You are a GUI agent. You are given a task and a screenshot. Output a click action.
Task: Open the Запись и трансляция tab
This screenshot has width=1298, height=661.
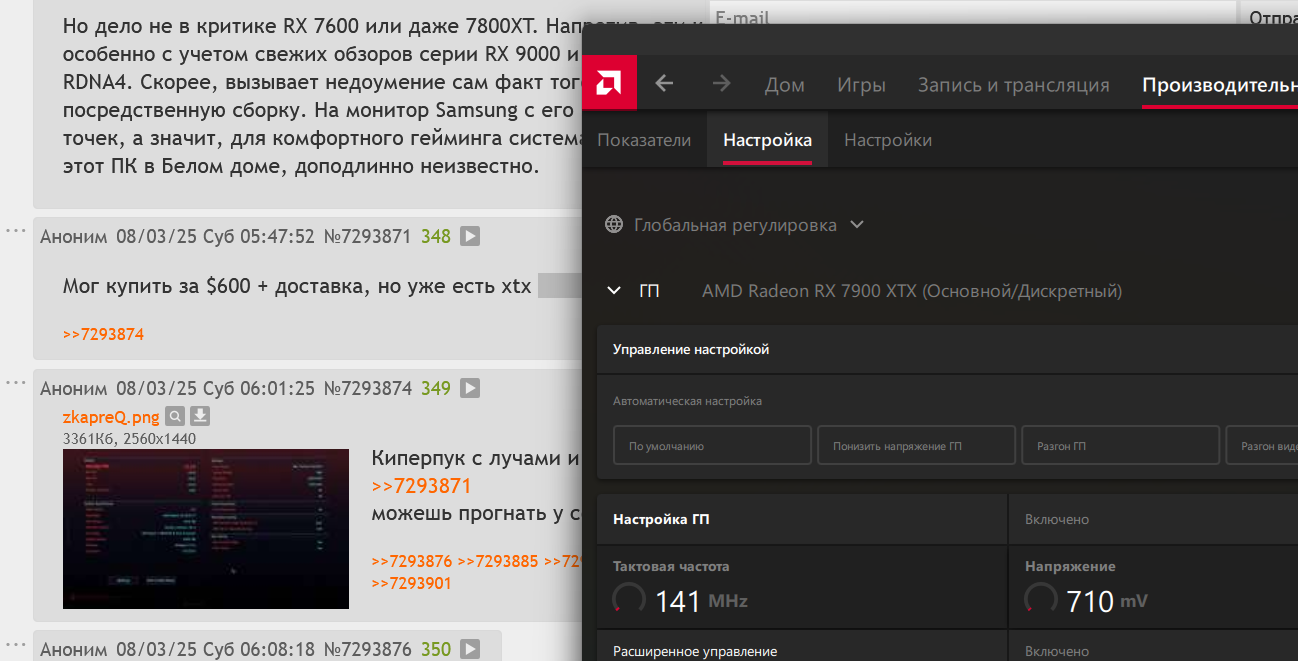(x=1014, y=85)
